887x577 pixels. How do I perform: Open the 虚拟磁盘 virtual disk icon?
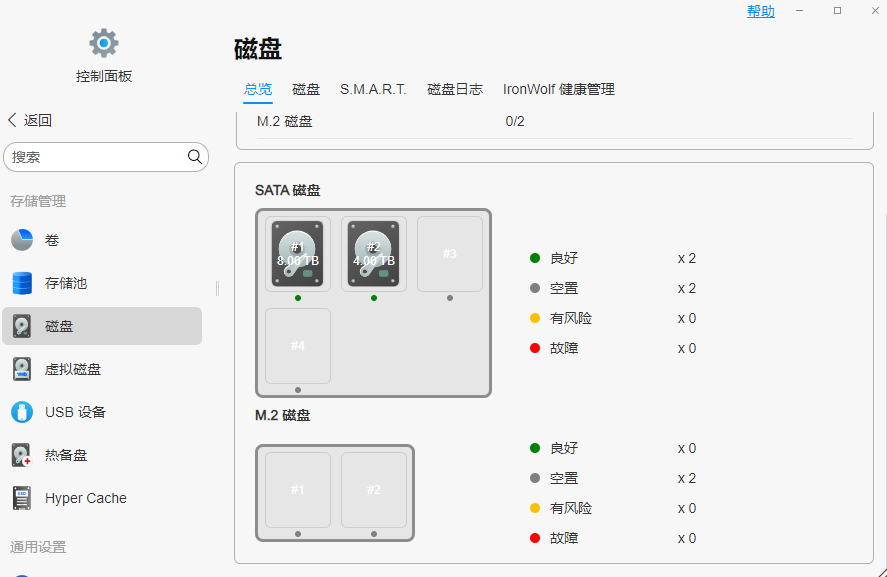pos(22,369)
